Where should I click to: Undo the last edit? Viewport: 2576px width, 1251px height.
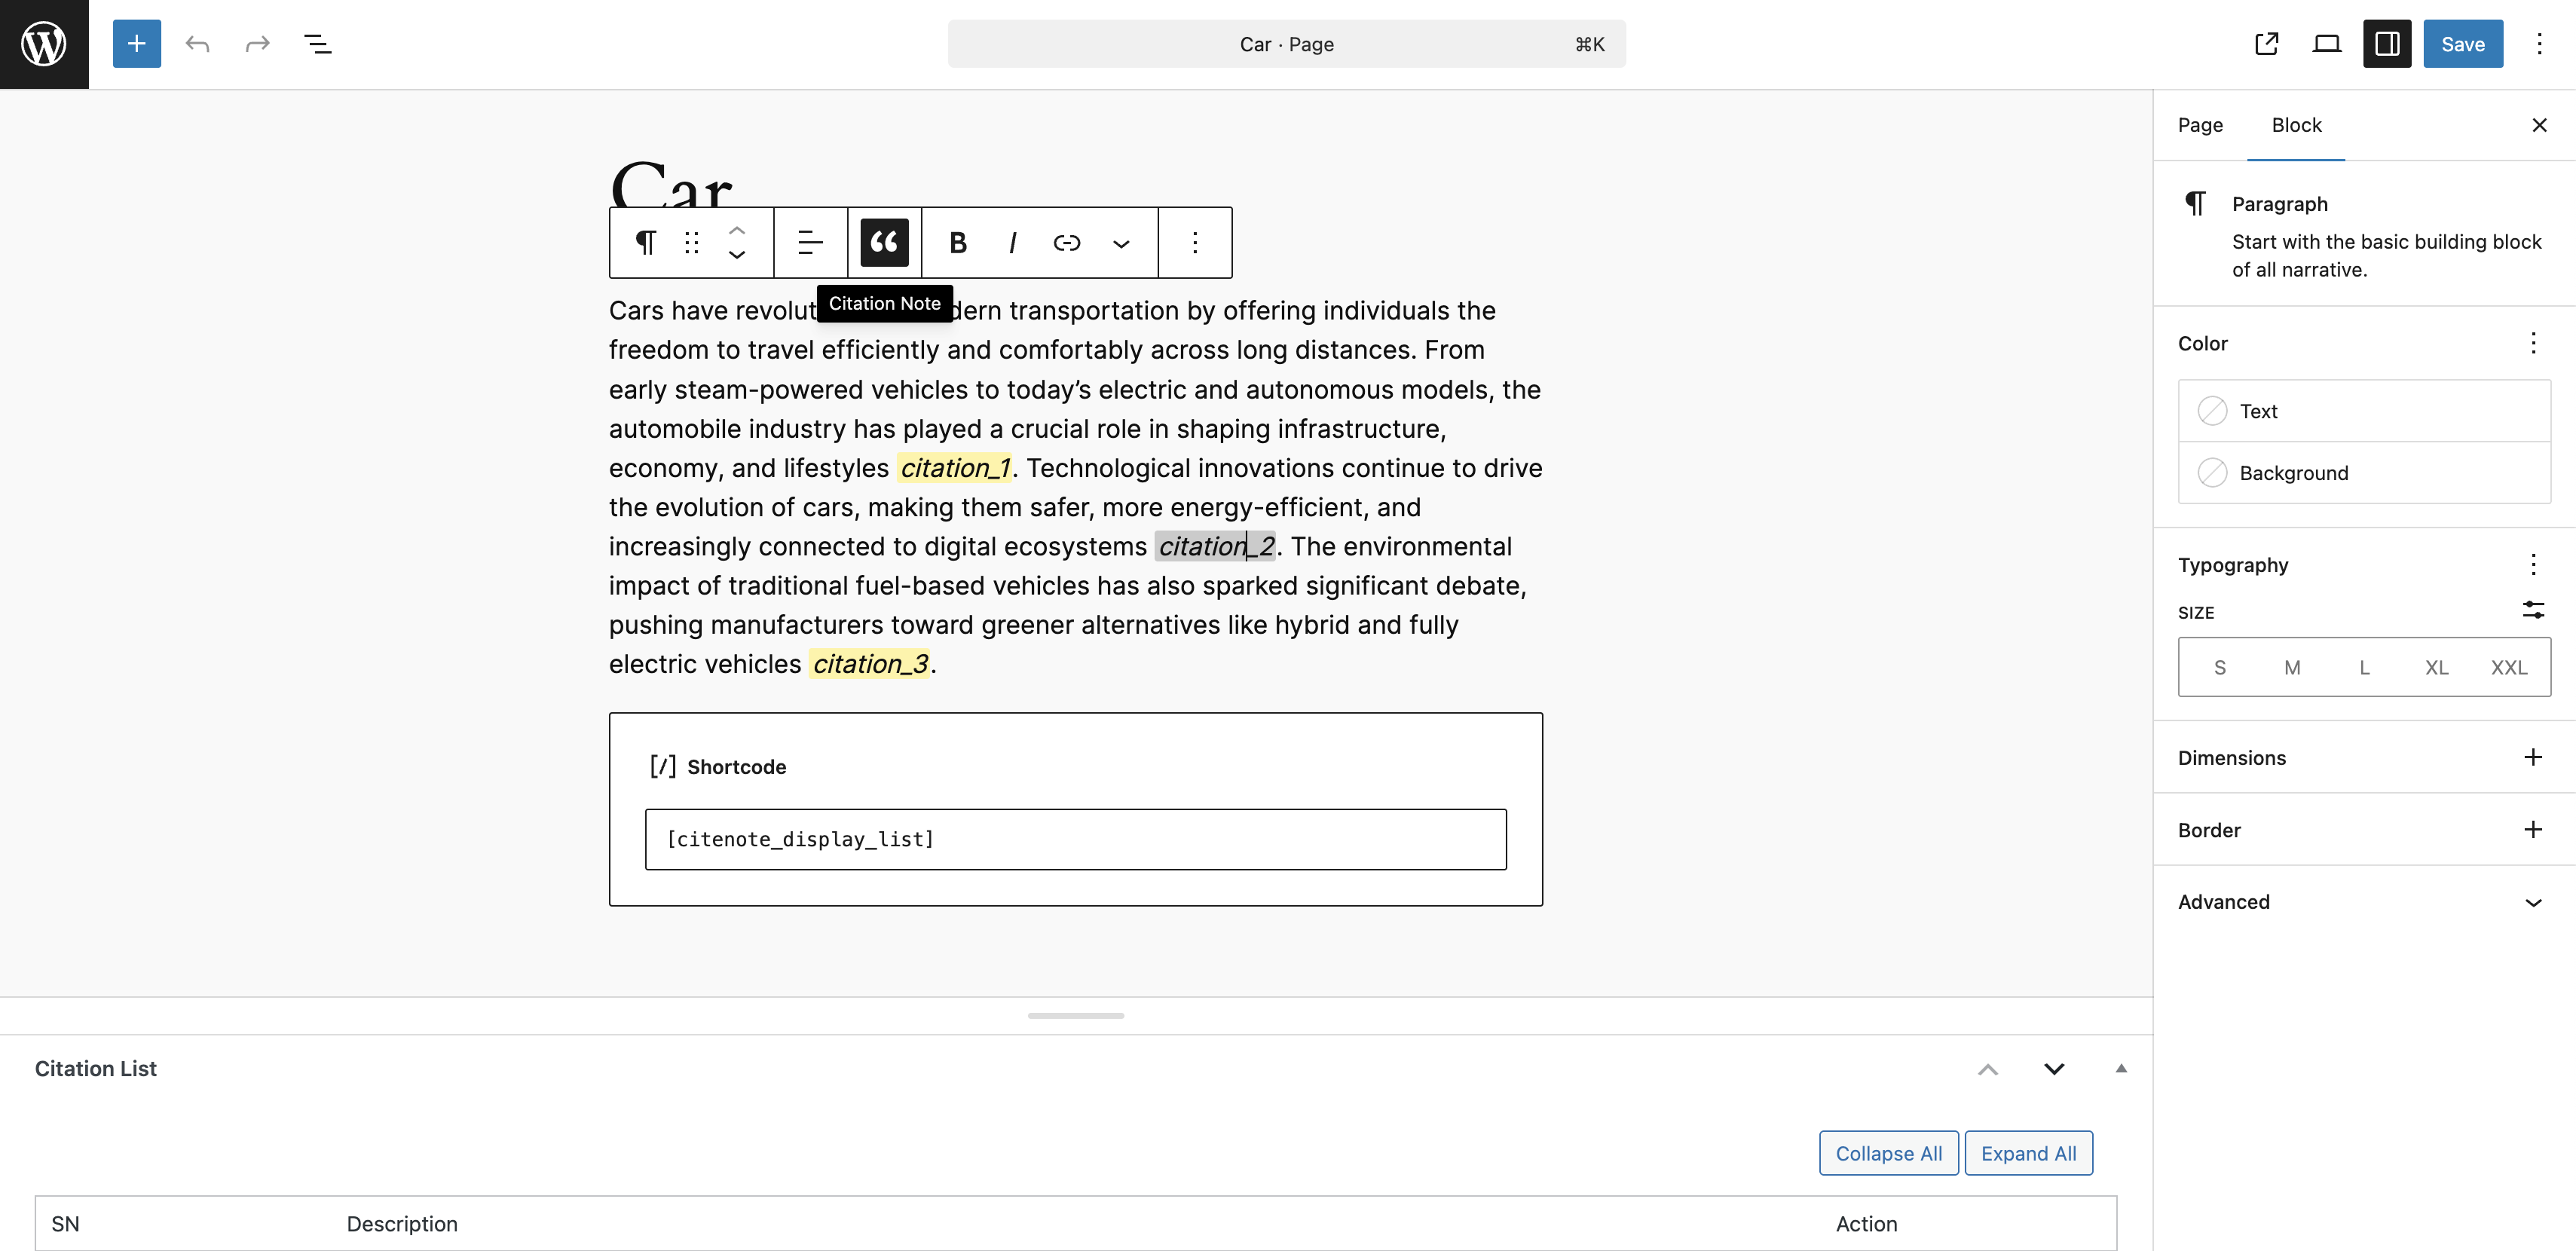pyautogui.click(x=197, y=44)
